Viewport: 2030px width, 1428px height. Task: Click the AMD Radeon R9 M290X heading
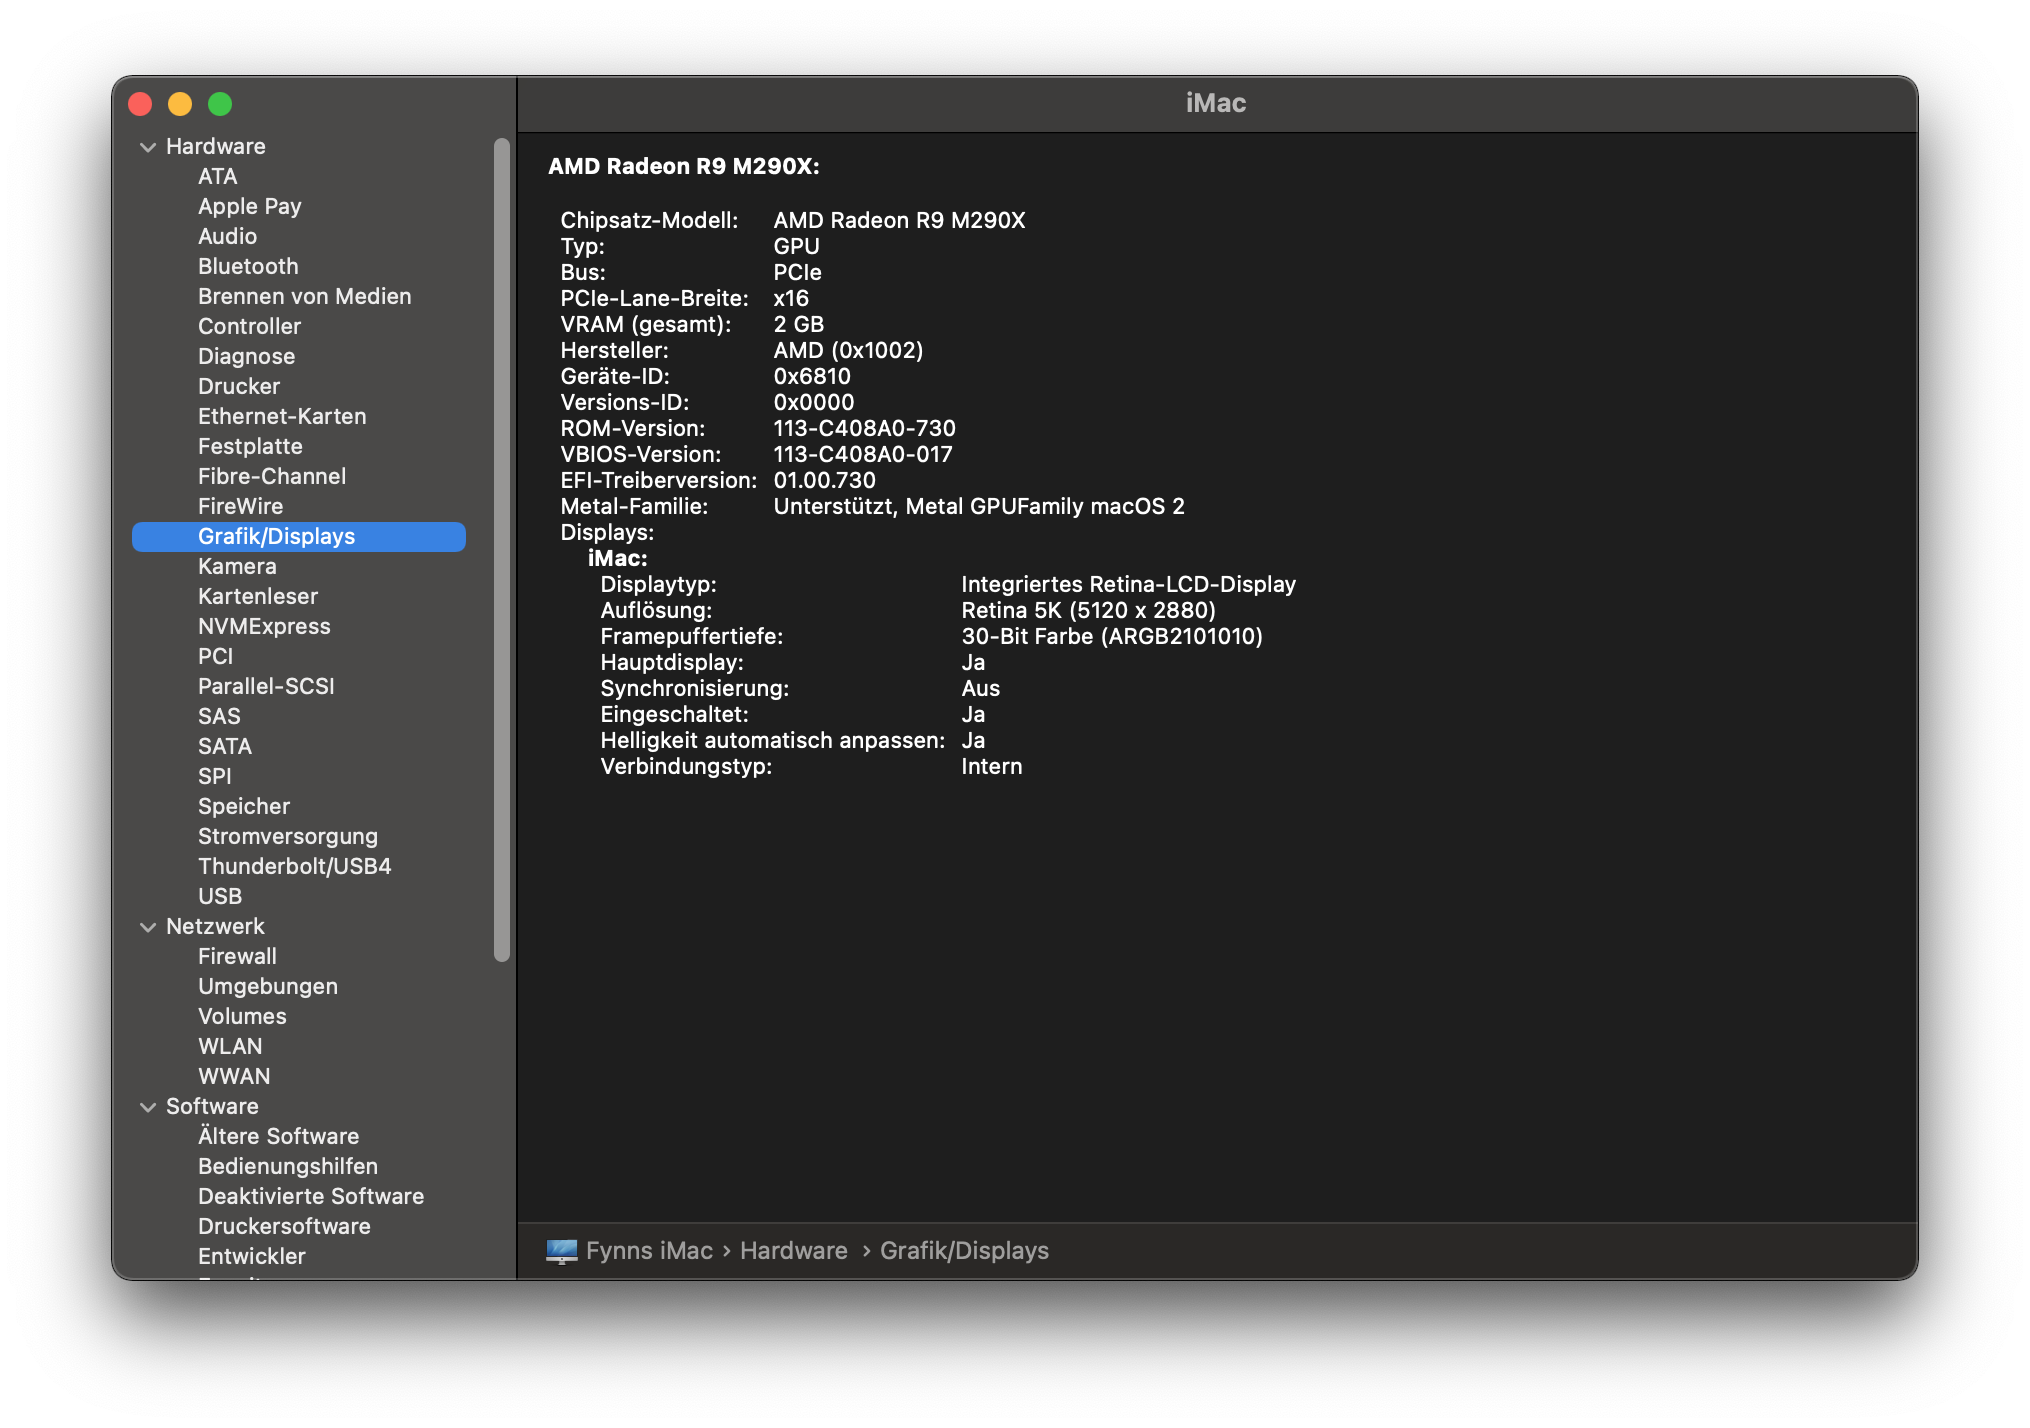(683, 166)
